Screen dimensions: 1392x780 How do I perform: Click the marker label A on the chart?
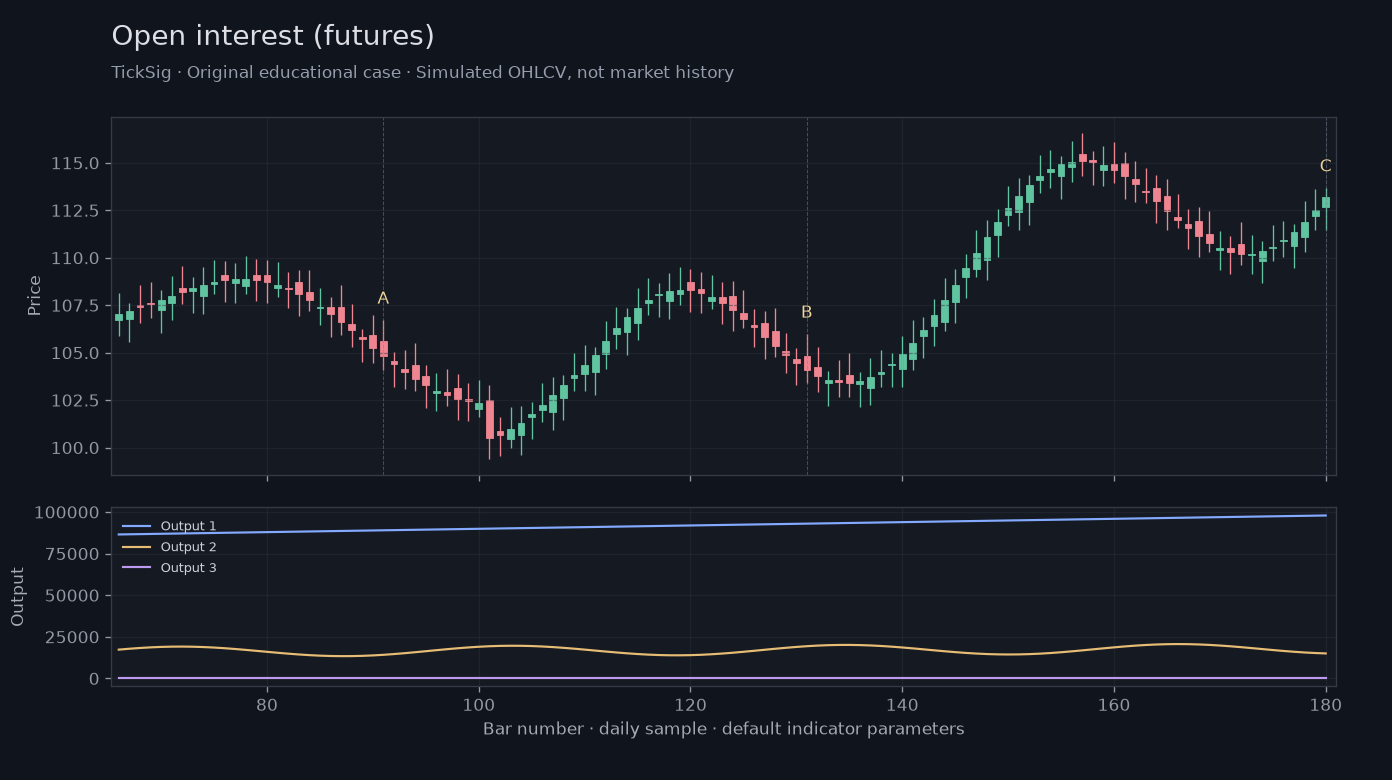(383, 298)
